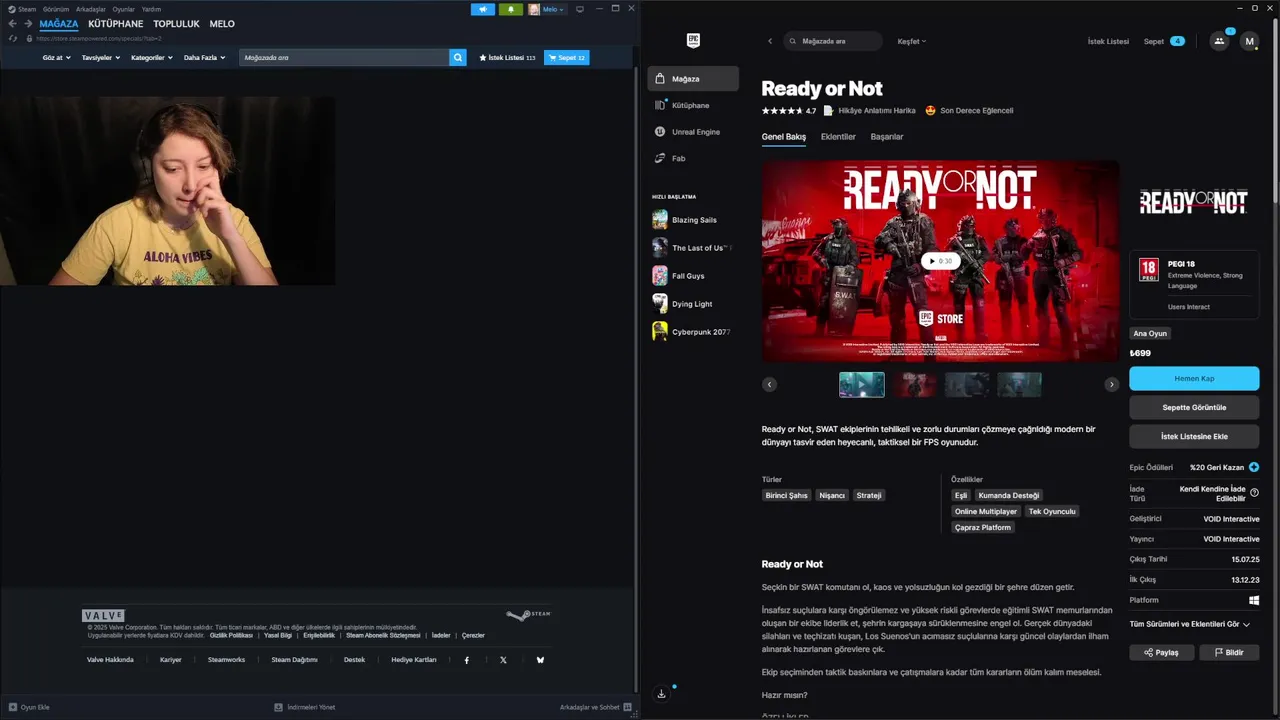Click the Facebook icon in Steam footer

pos(466,660)
